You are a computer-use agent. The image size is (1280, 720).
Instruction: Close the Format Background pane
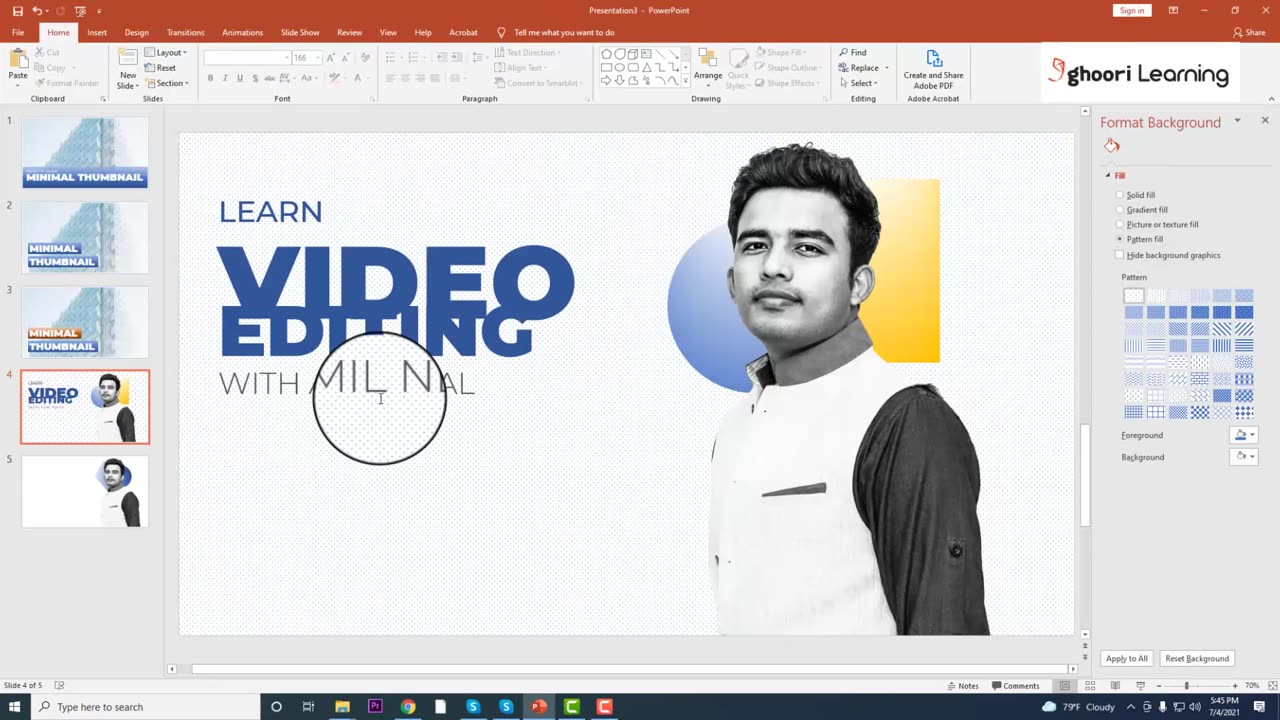coord(1265,120)
